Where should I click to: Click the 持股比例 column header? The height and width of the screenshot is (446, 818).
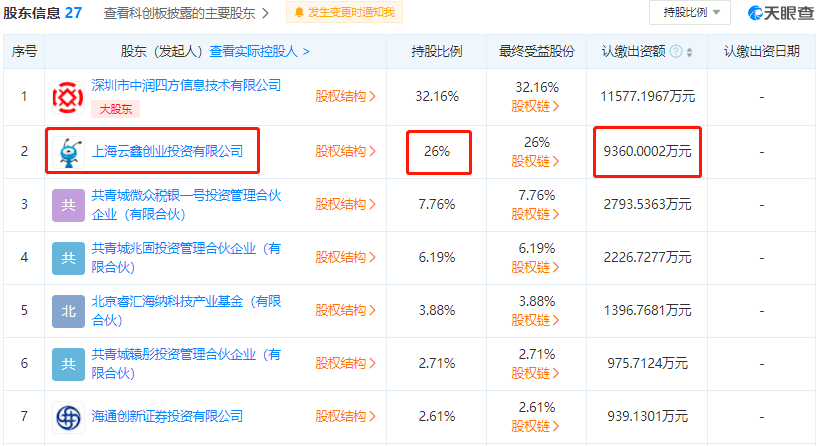tap(437, 51)
